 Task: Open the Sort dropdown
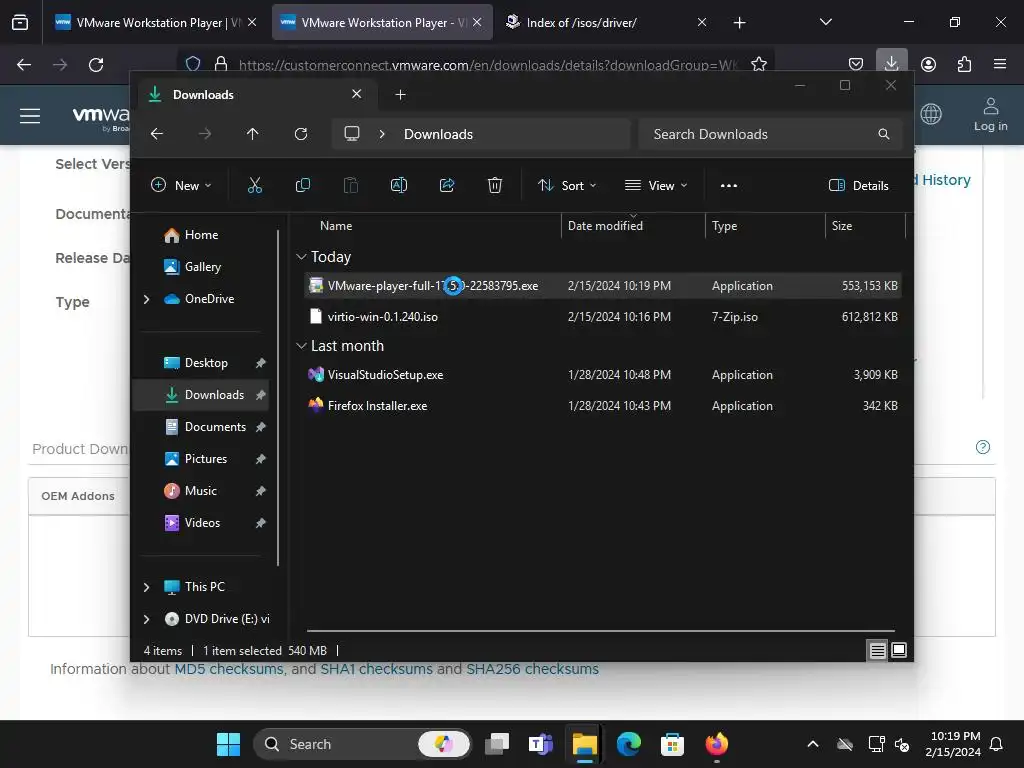[x=567, y=185]
